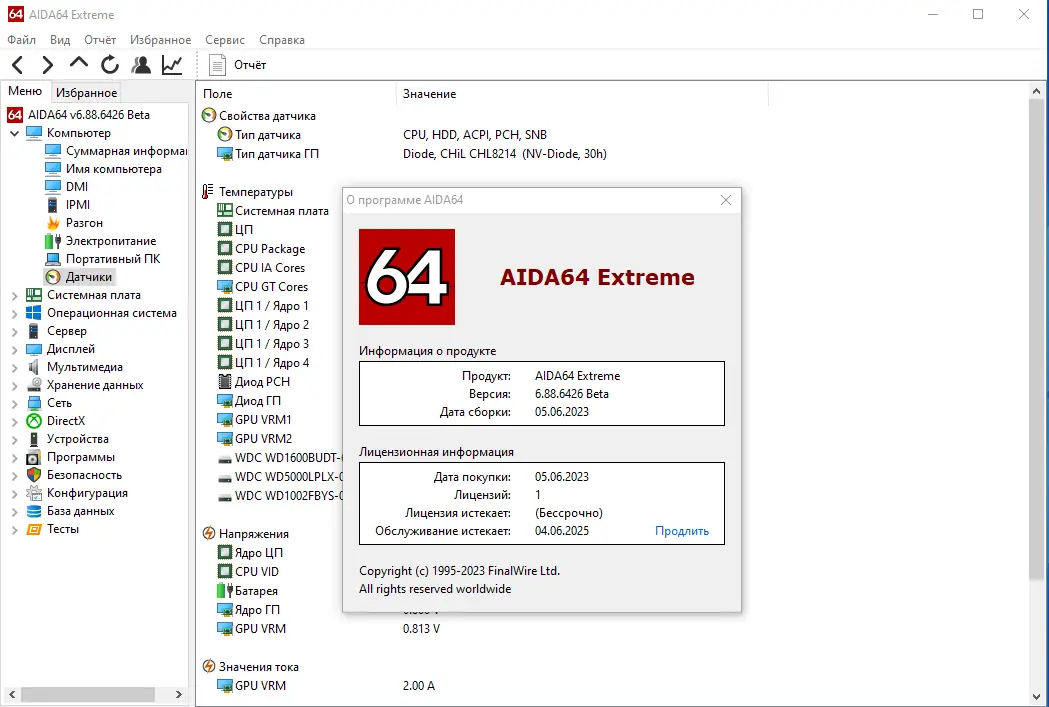1049x707 pixels.
Task: Click the main panel vertical scrollbar down arrow
Action: pyautogui.click(x=1036, y=697)
